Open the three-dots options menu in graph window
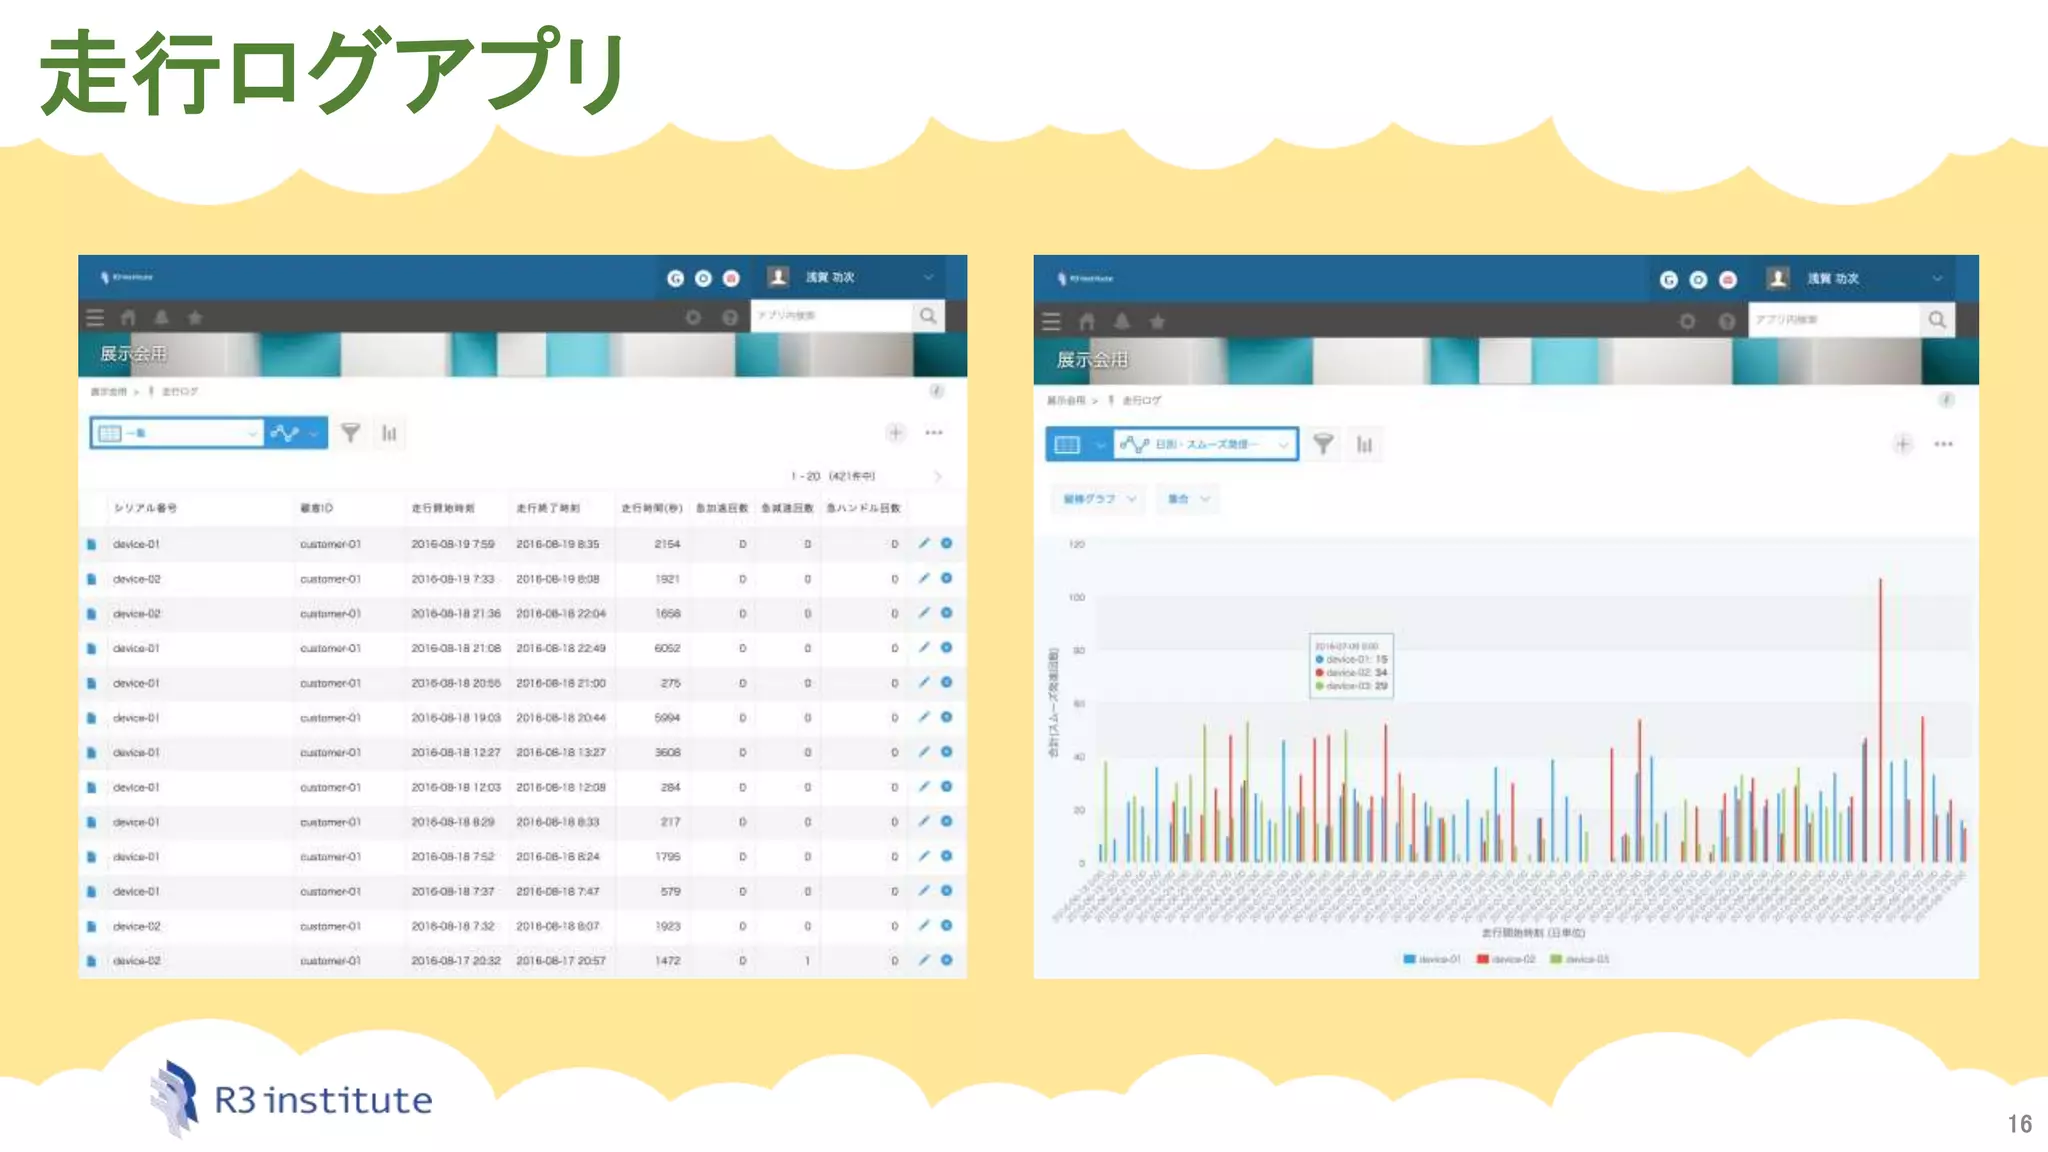The width and height of the screenshot is (2048, 1152). click(x=1943, y=445)
